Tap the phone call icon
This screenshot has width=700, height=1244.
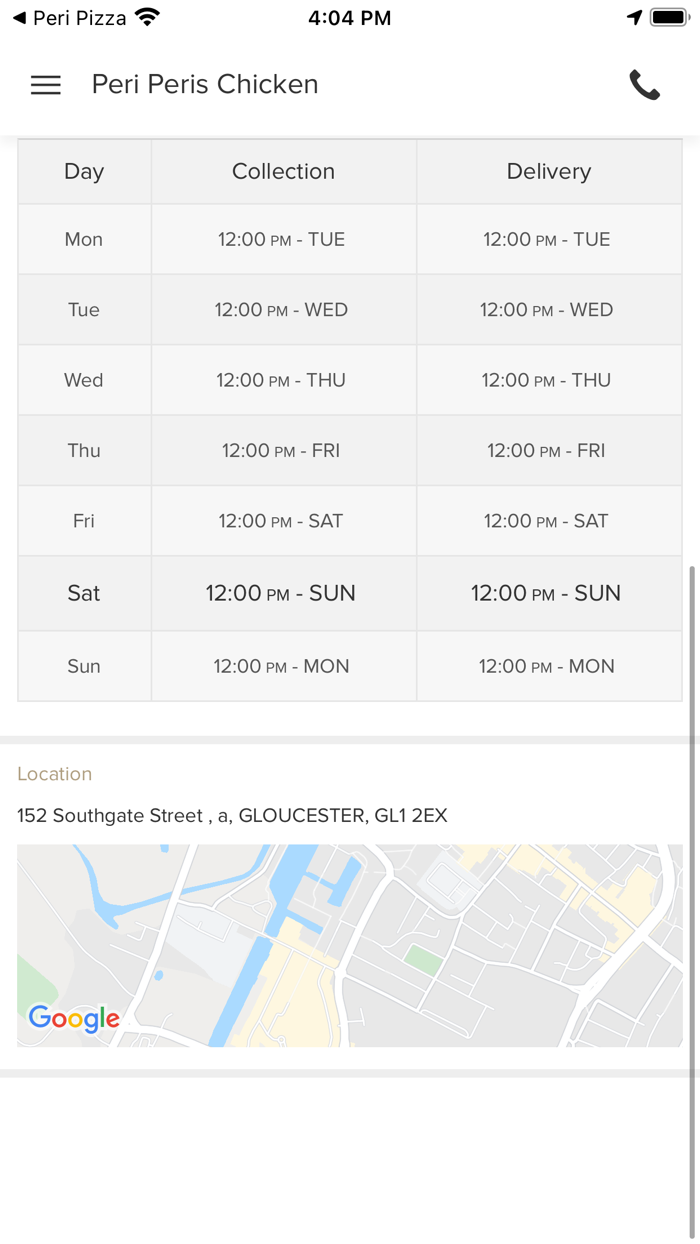[x=645, y=85]
